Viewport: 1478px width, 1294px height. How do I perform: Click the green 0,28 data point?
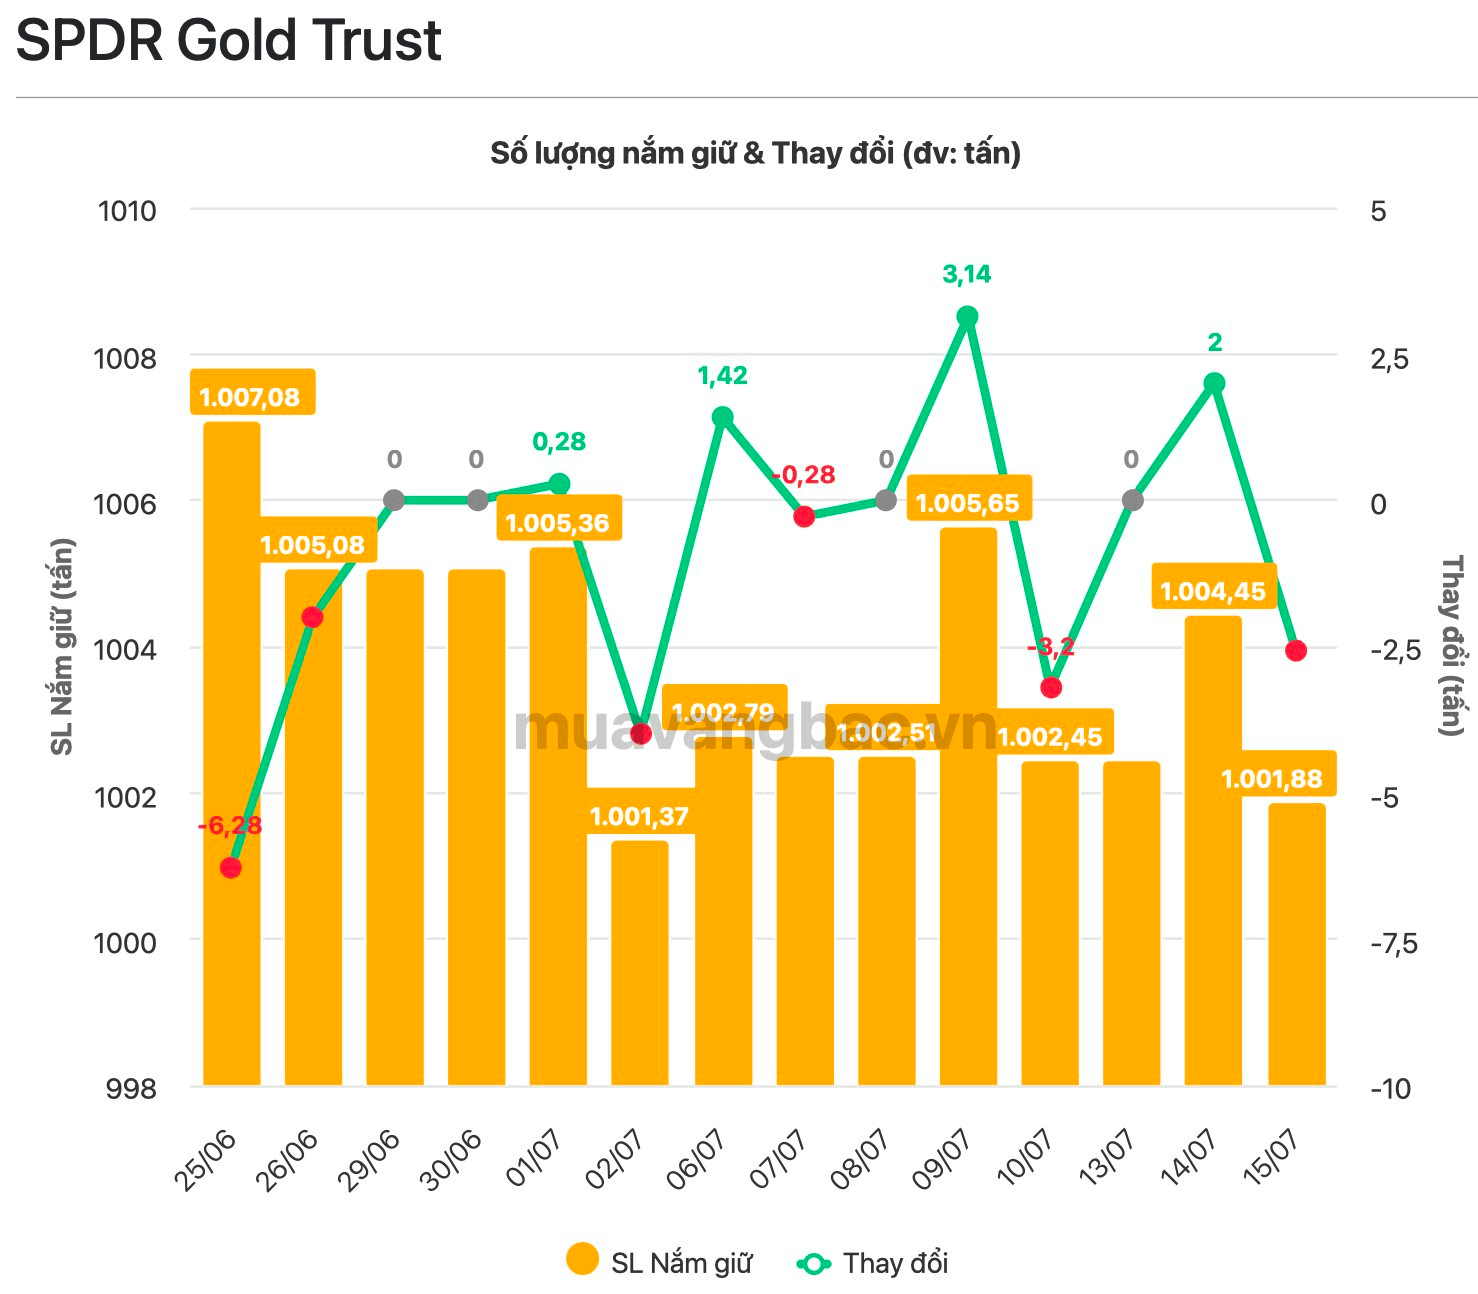pos(560,484)
